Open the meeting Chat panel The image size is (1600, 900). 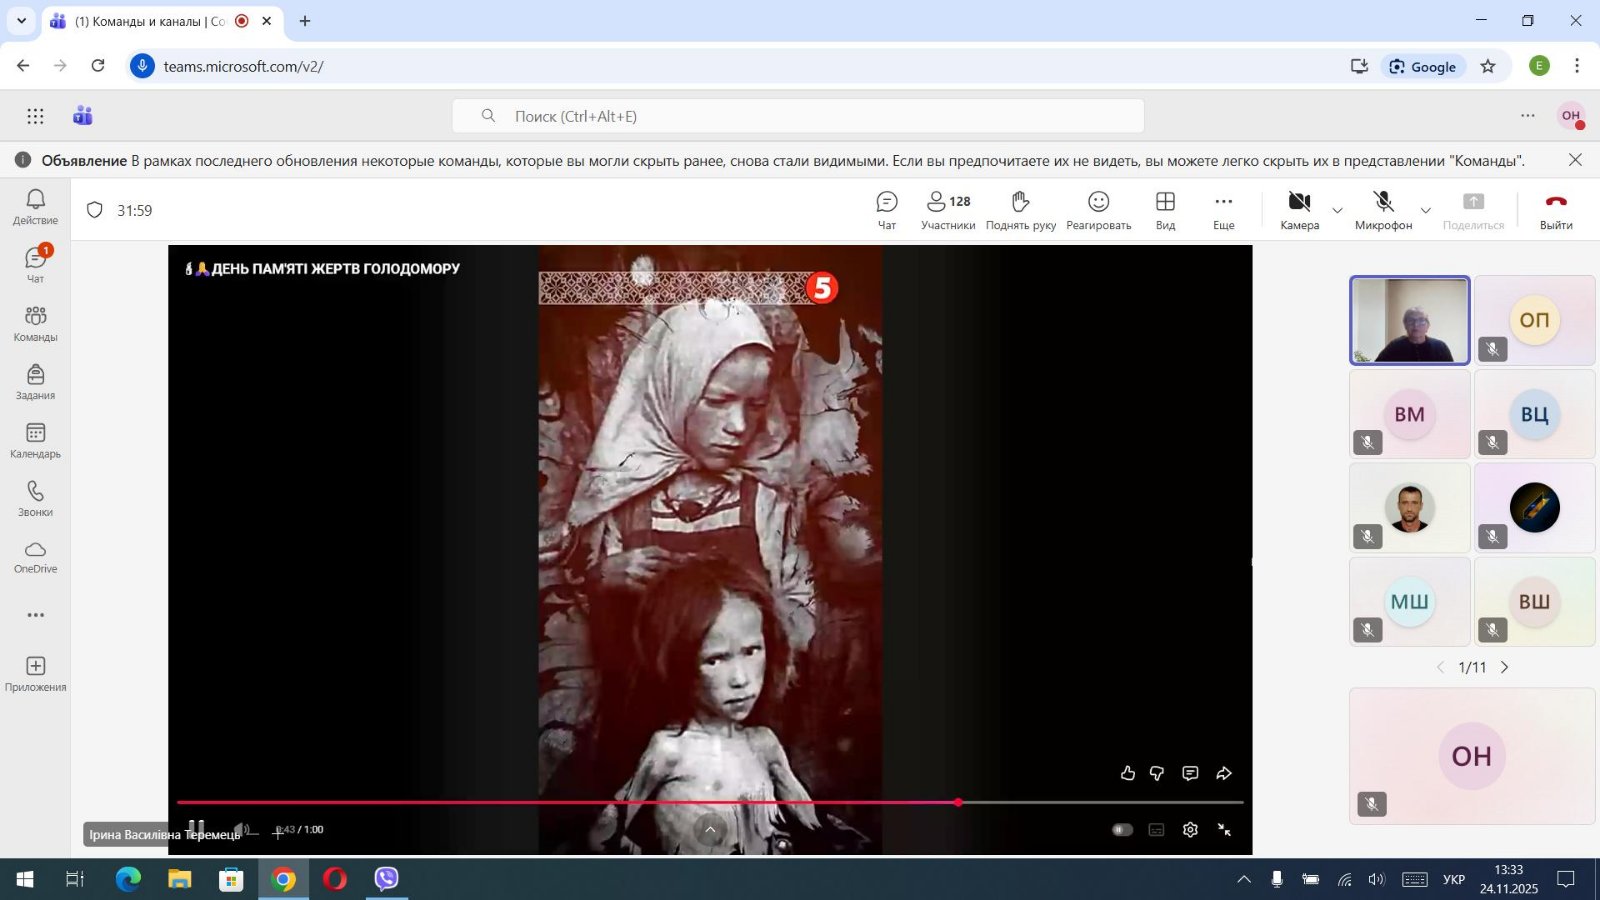pos(886,210)
